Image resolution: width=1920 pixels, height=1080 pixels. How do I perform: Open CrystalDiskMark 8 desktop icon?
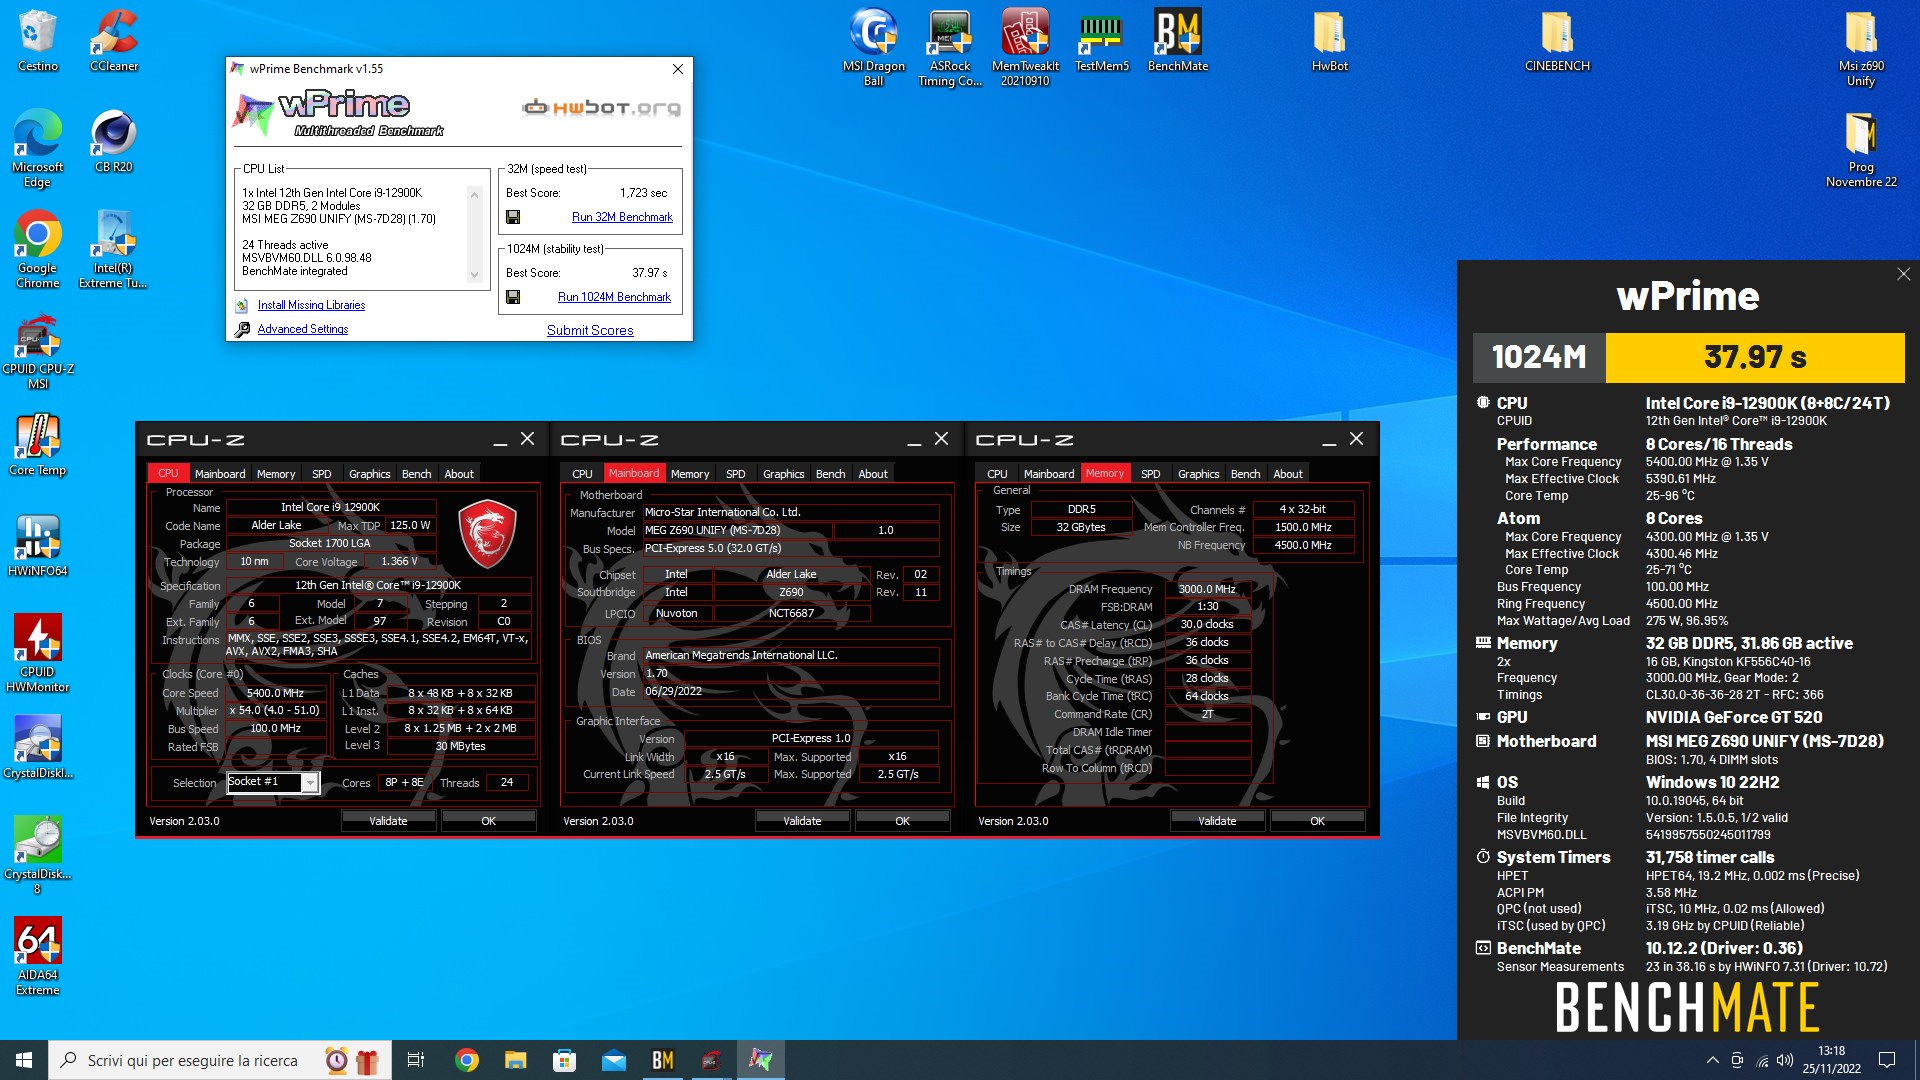[x=38, y=855]
